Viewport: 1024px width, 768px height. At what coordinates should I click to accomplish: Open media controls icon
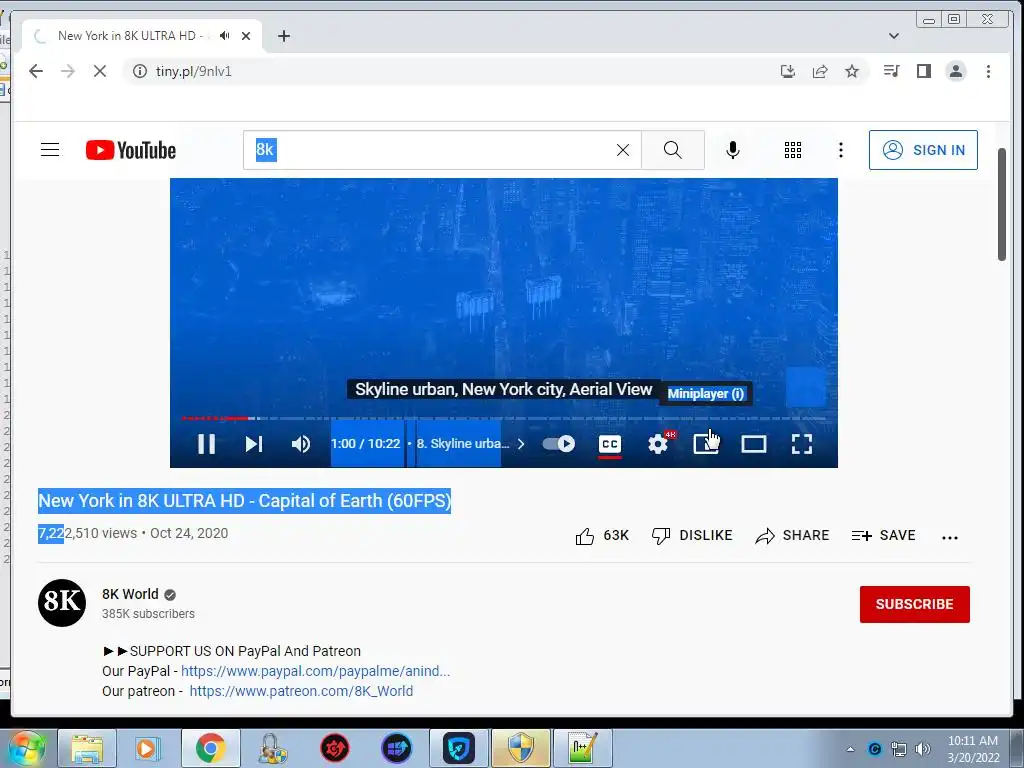891,71
